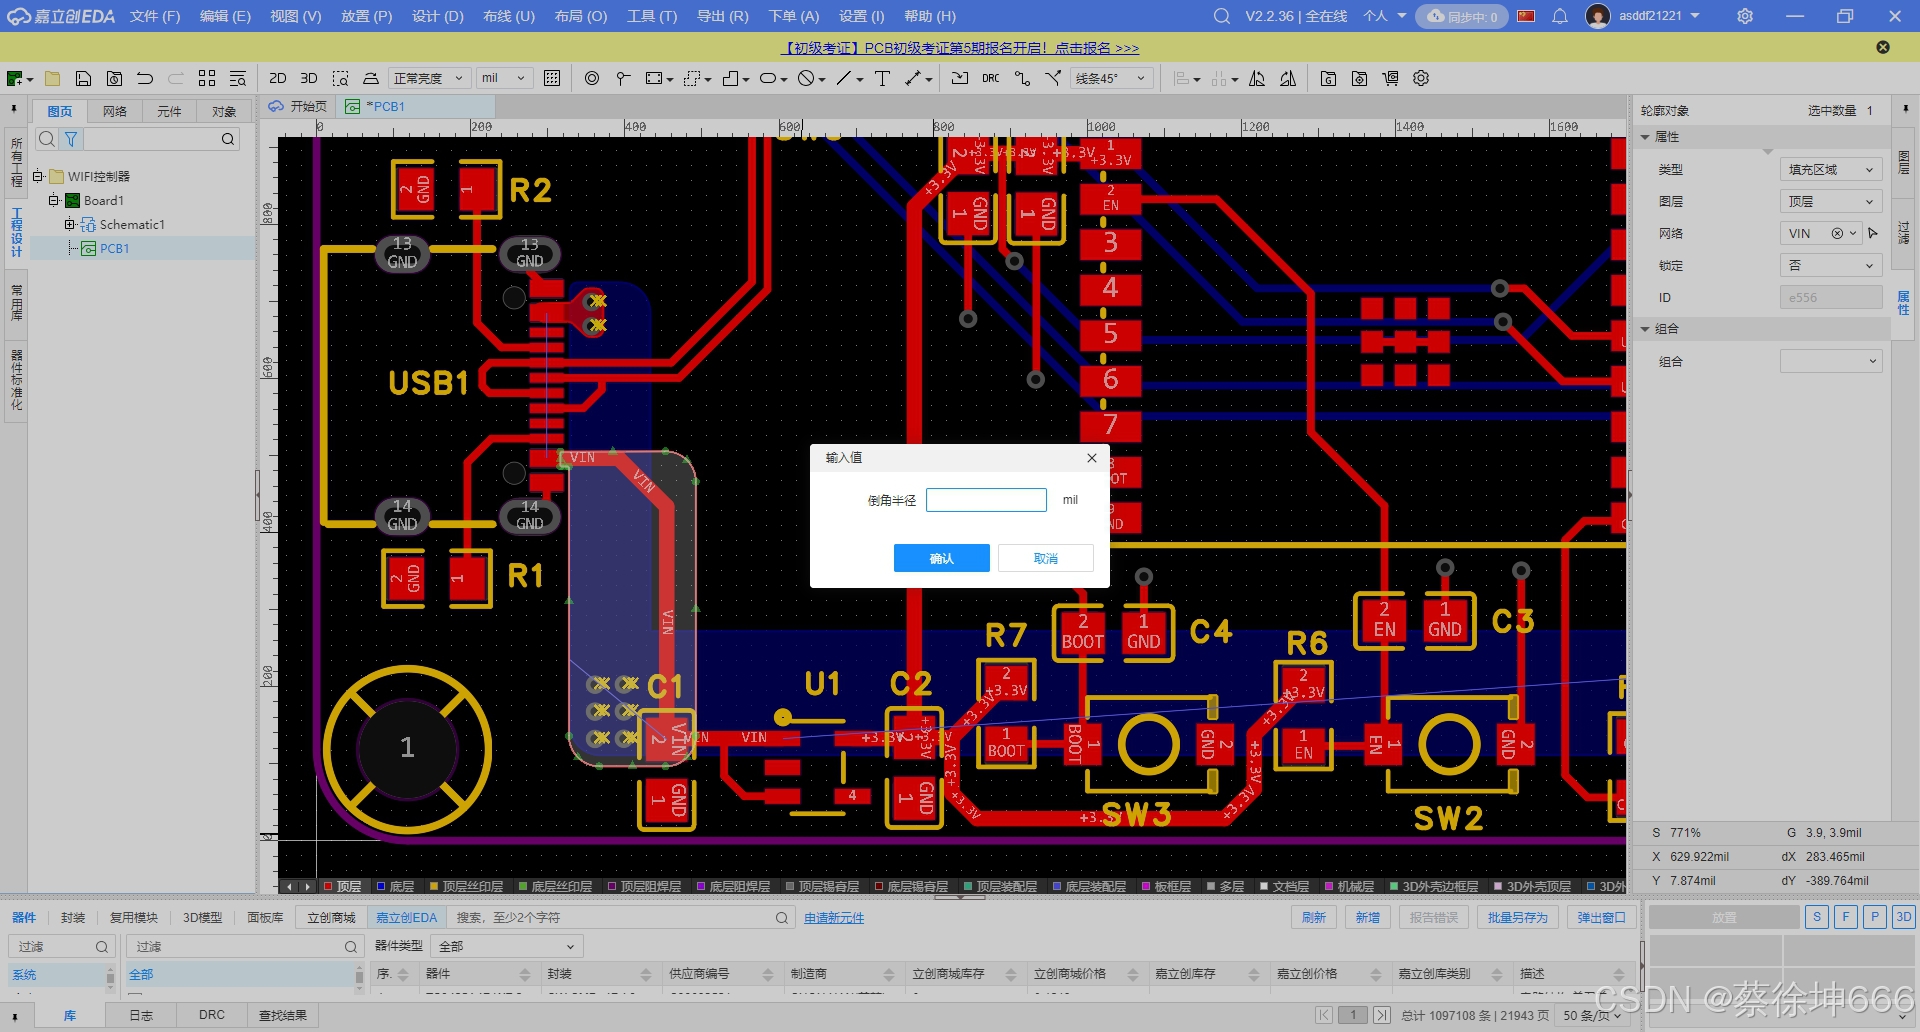
Task: Click the order/BOM cart icon in the toolbar
Action: pyautogui.click(x=1390, y=78)
